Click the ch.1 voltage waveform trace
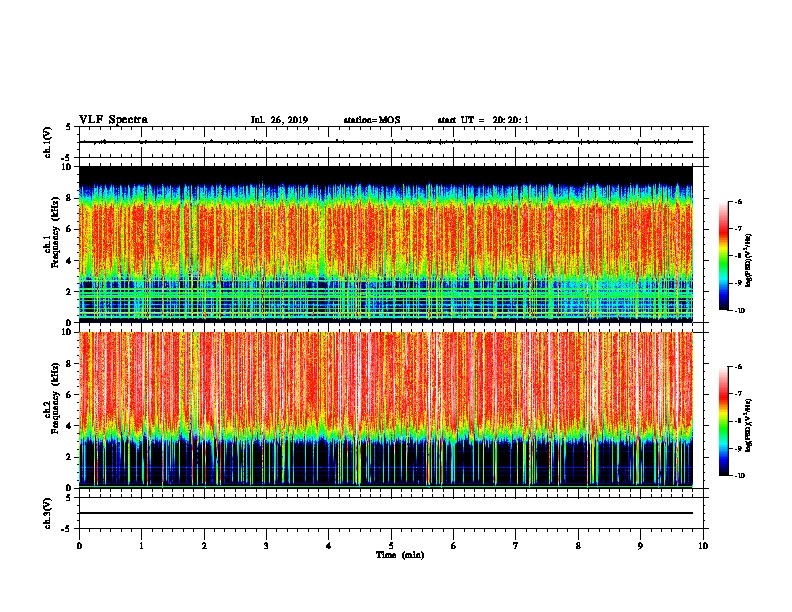Image resolution: width=792 pixels, height=612 pixels. 386,142
